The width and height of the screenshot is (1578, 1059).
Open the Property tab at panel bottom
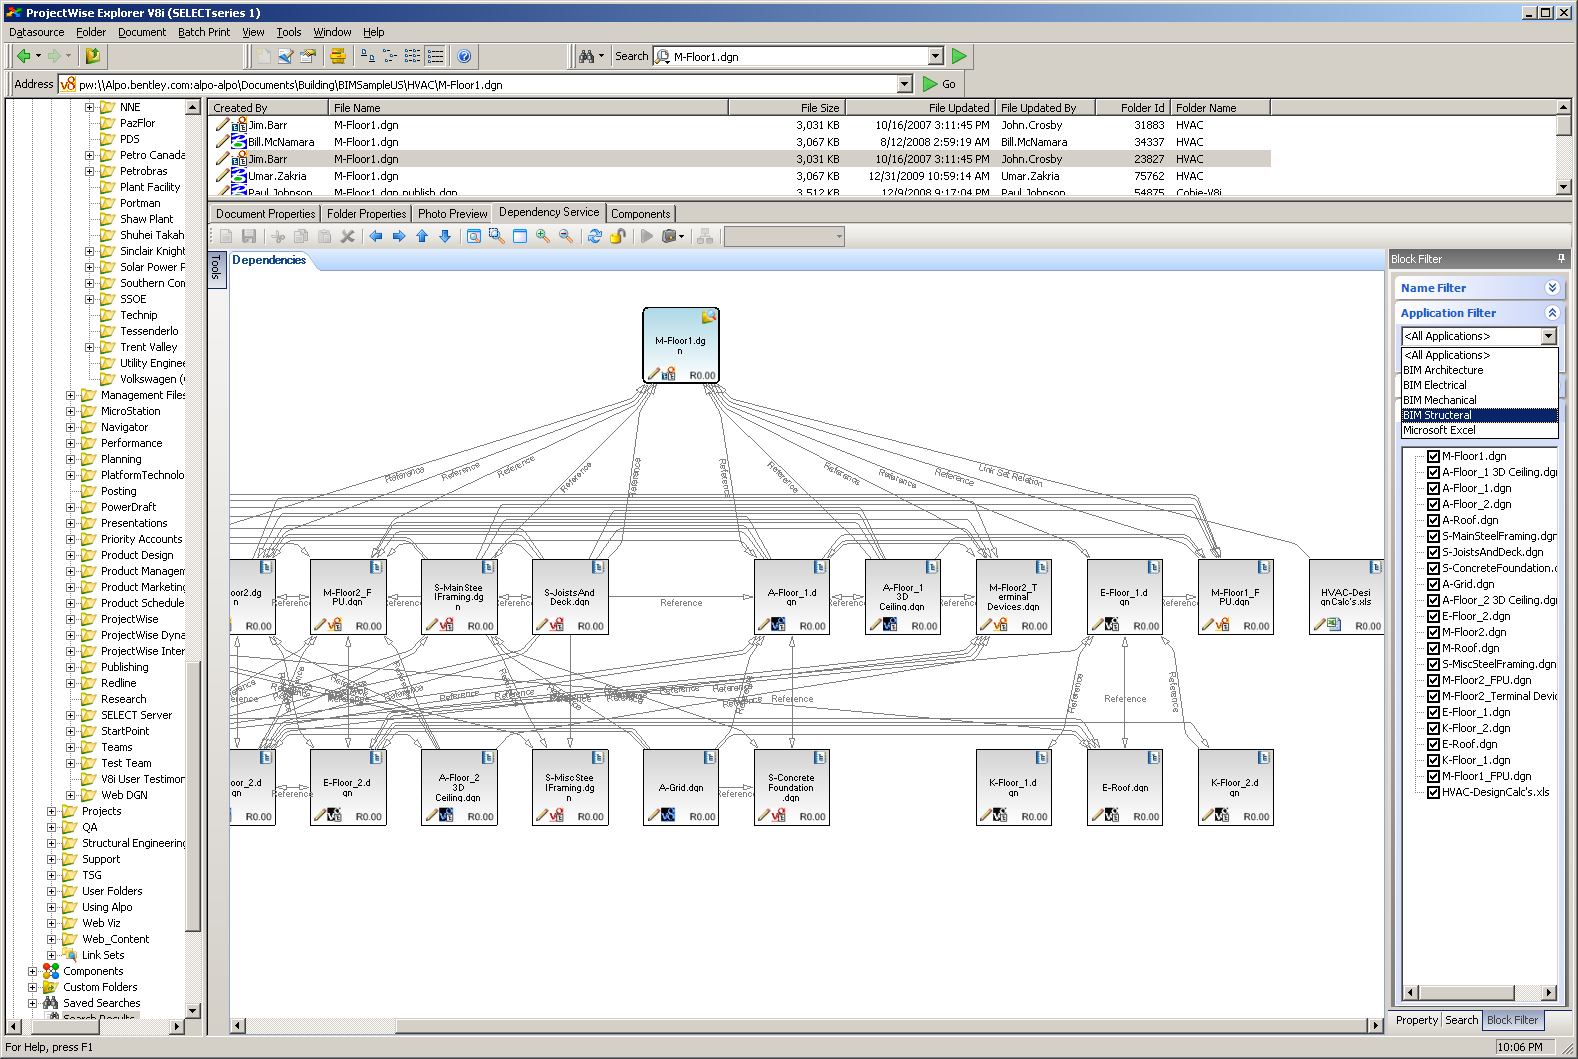click(1417, 1020)
